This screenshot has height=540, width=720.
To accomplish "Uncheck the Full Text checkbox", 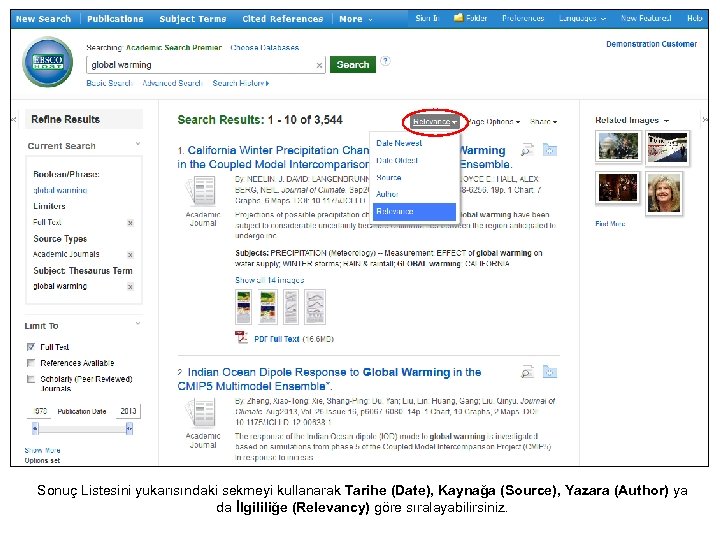I will tap(31, 347).
